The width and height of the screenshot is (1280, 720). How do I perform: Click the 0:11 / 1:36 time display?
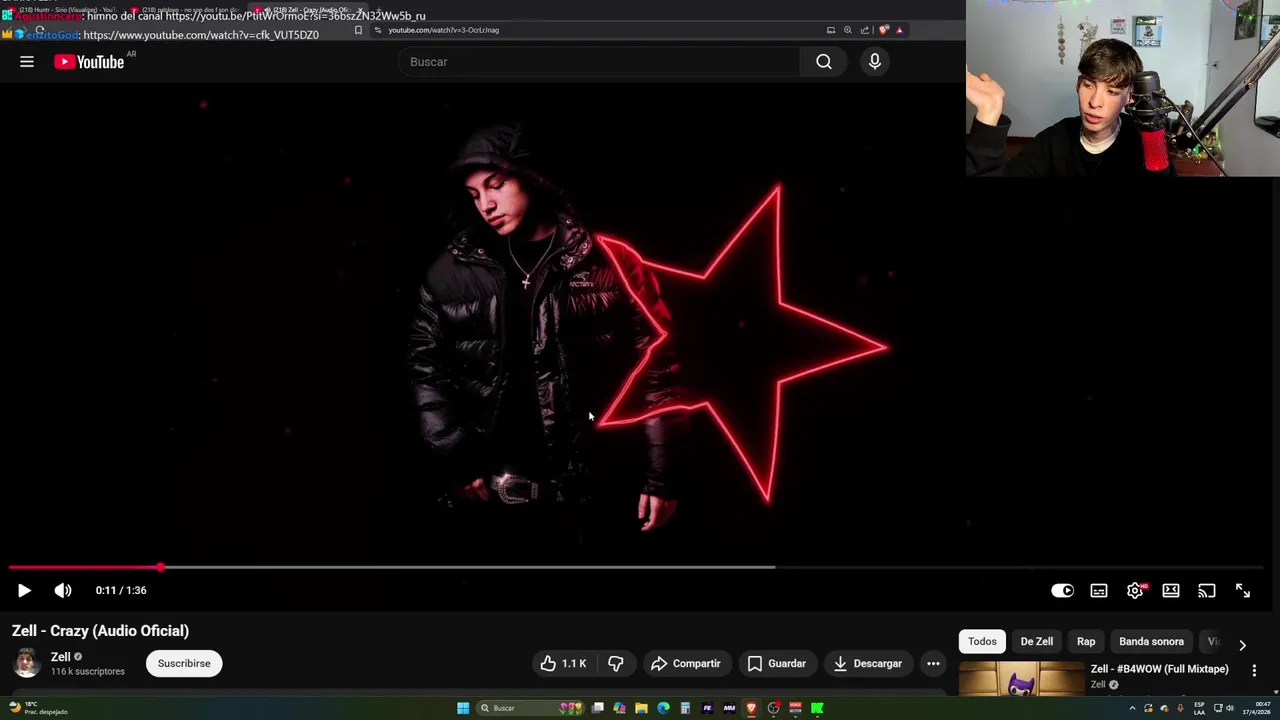coord(121,590)
